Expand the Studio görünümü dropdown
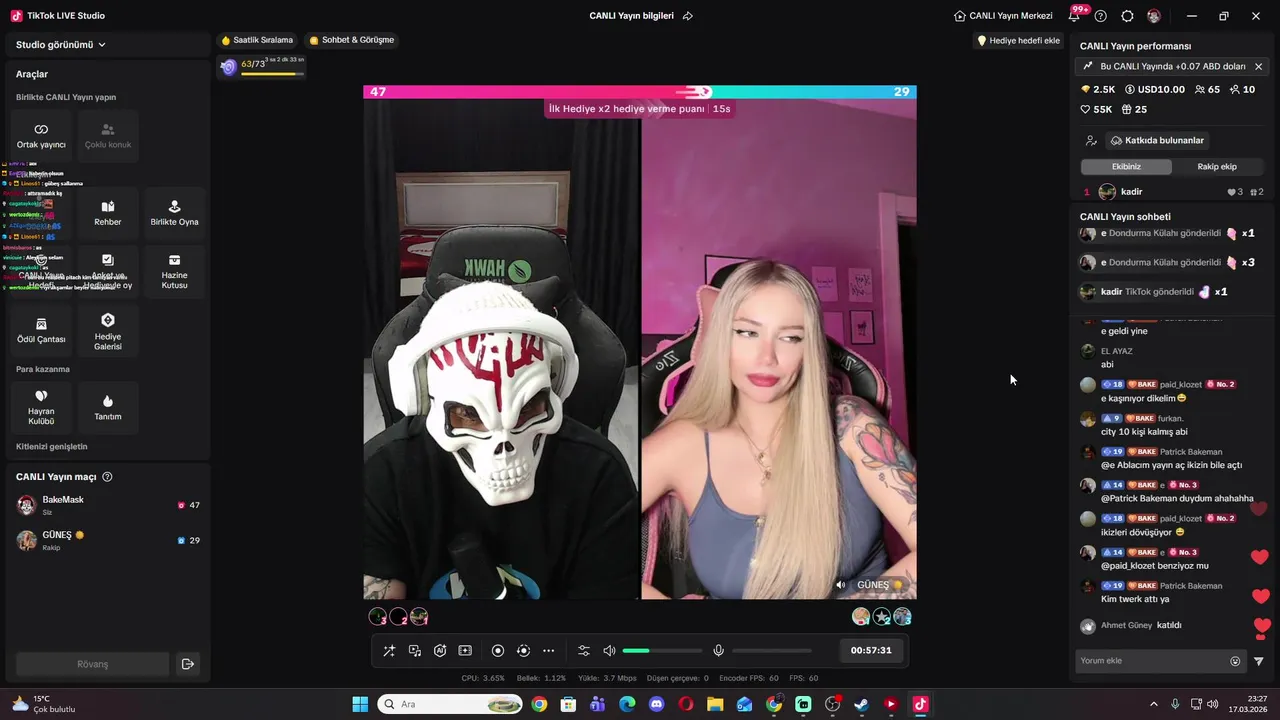Screen dimensions: 1280x720 (61, 45)
